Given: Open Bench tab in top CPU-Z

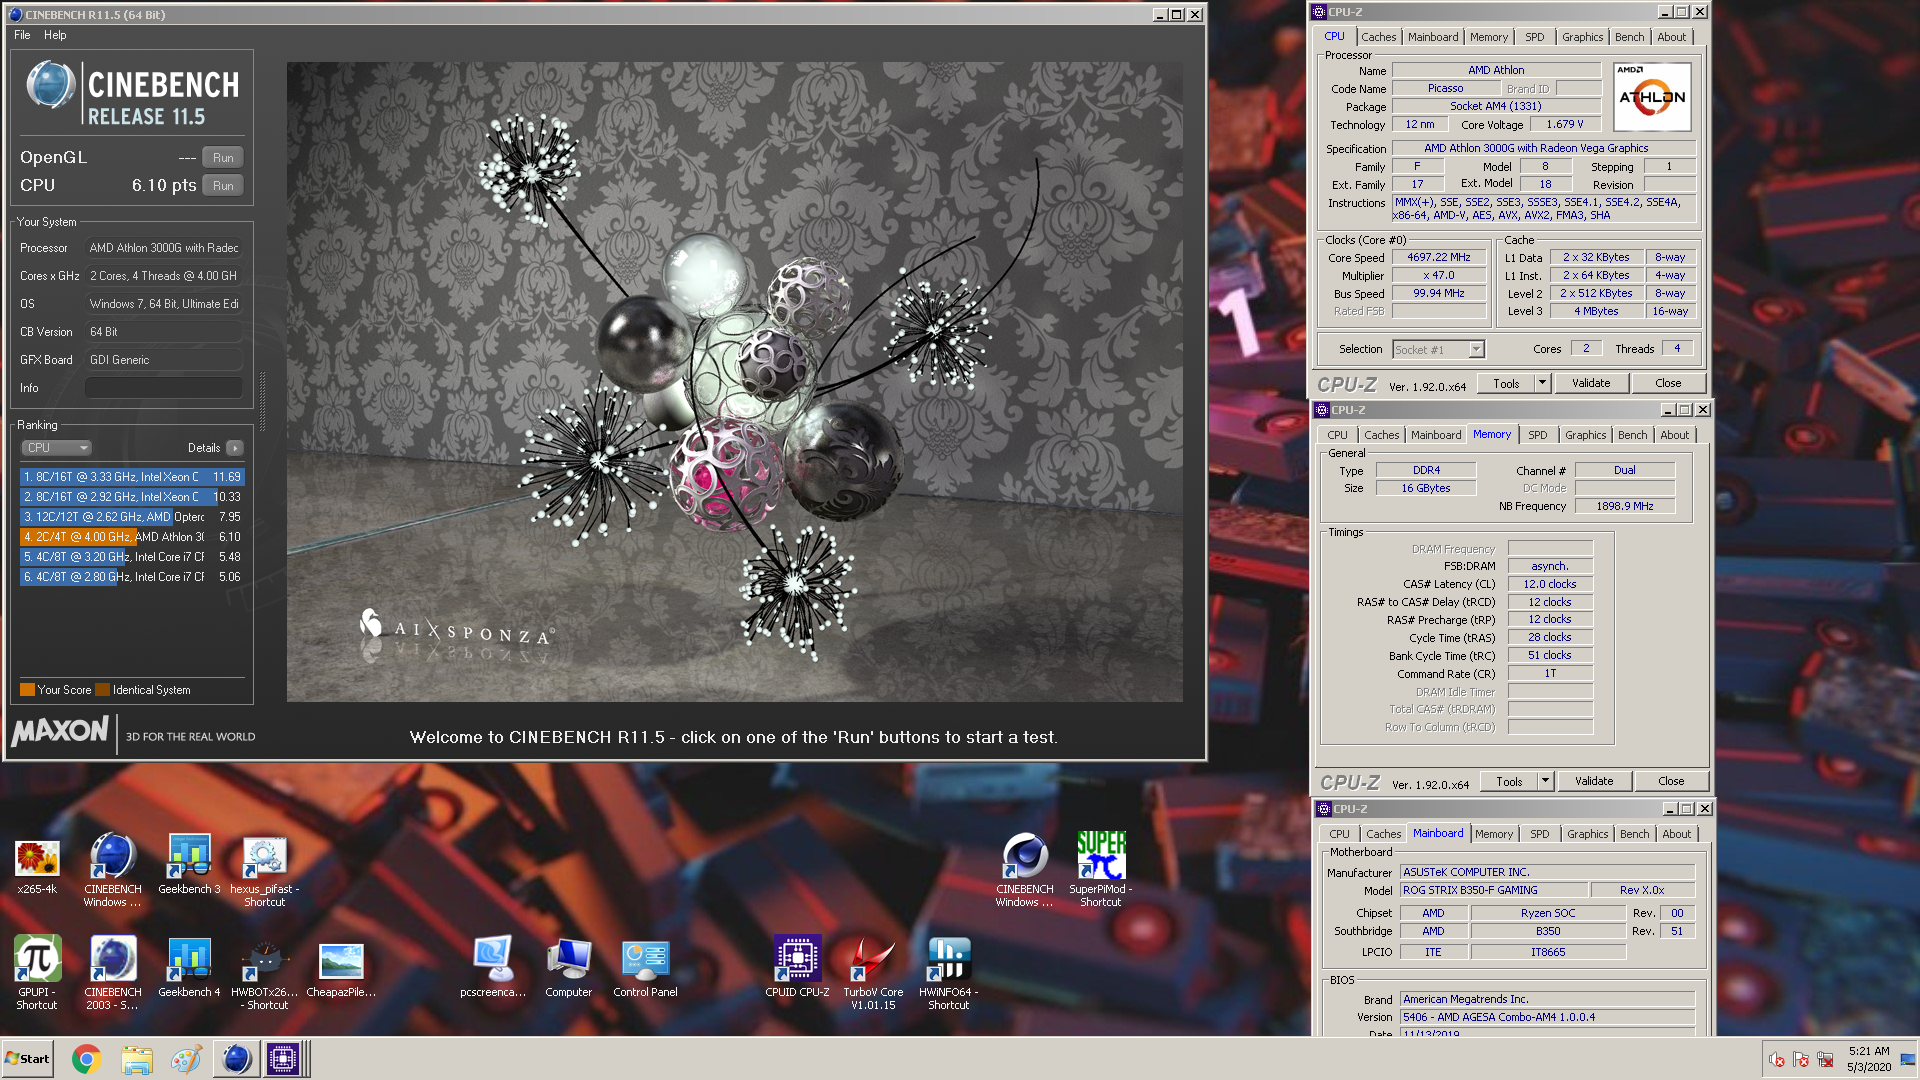Looking at the screenshot, I should (1629, 37).
